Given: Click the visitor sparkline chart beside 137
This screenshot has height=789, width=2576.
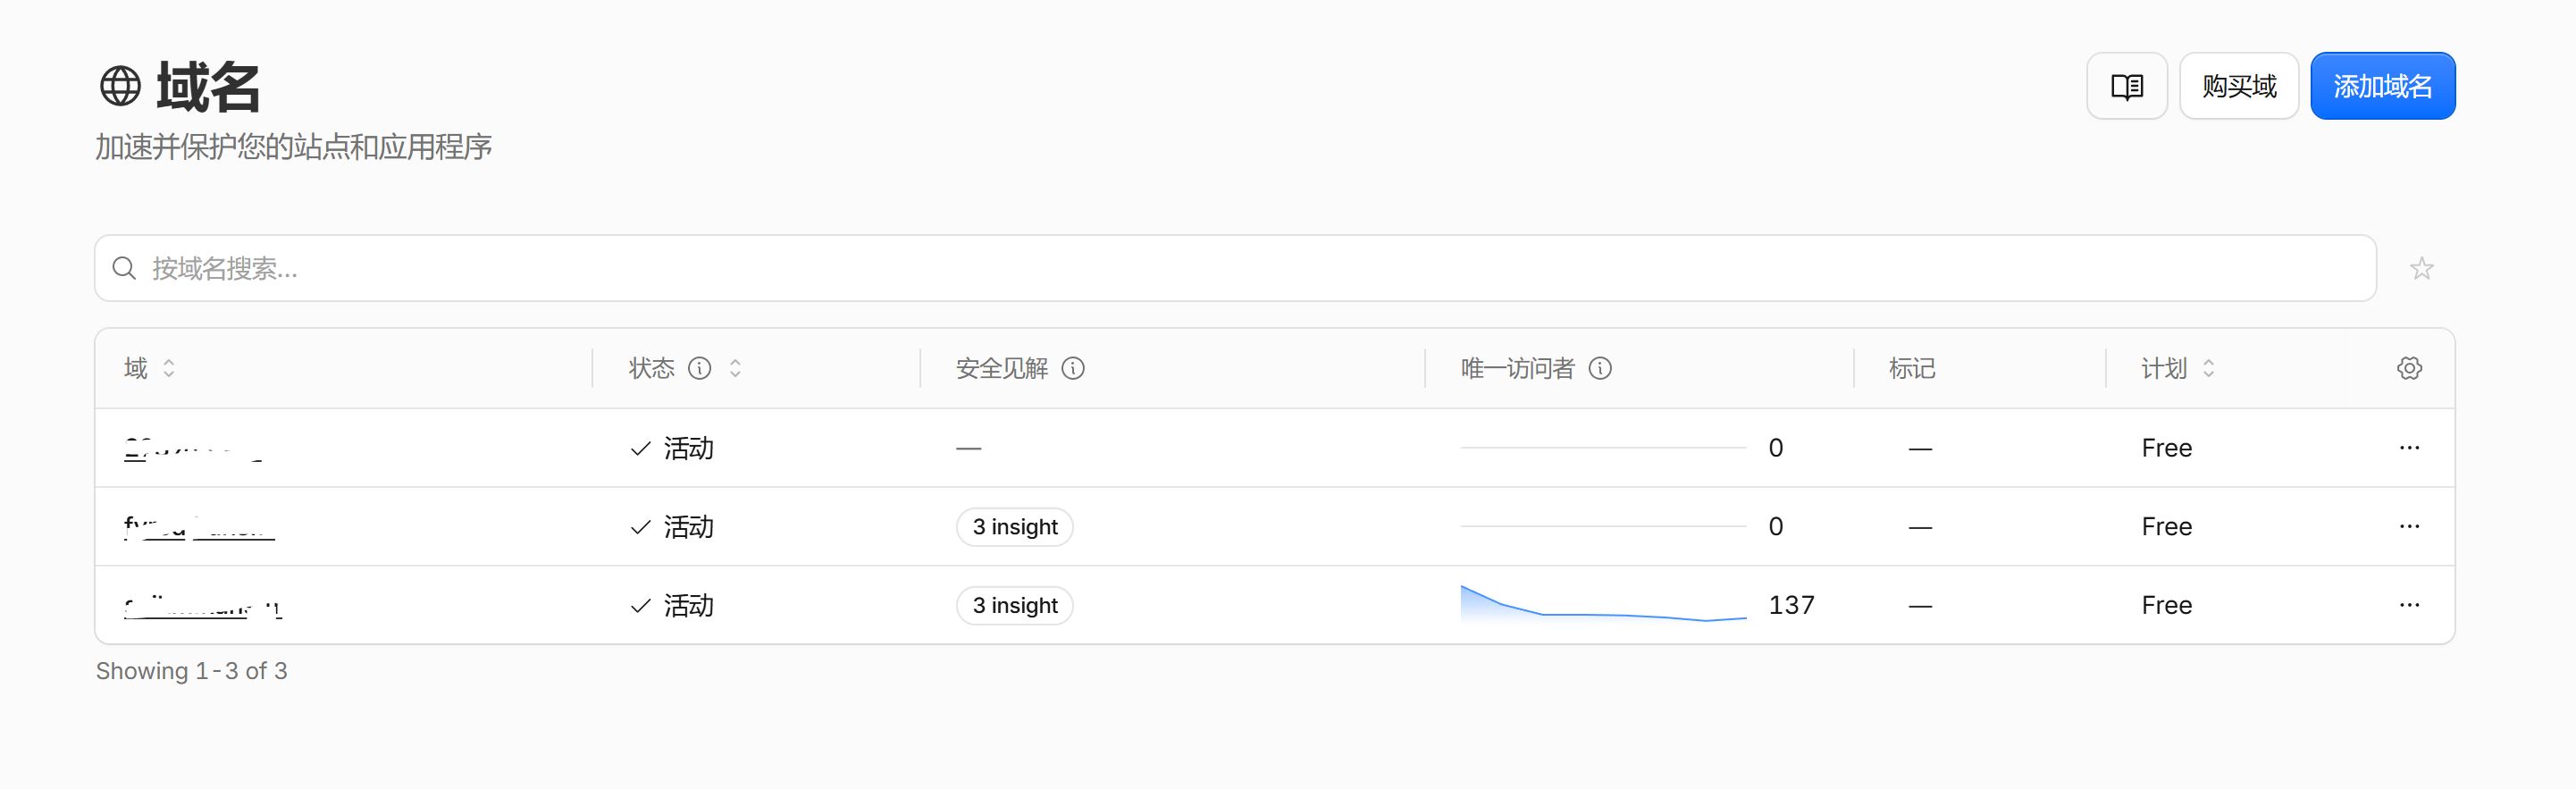Looking at the screenshot, I should click(x=1603, y=604).
